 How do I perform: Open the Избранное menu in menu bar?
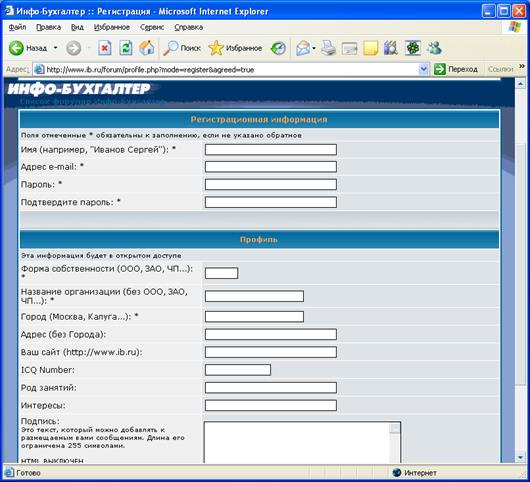point(112,27)
